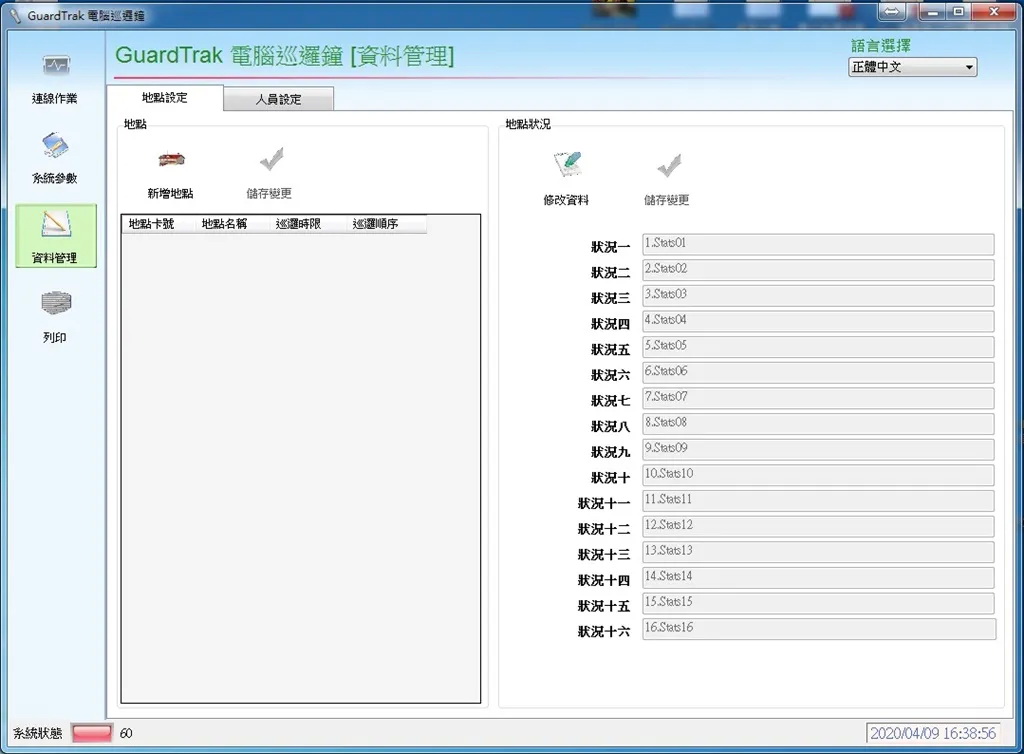Minimize the GuardTrak window

933,11
